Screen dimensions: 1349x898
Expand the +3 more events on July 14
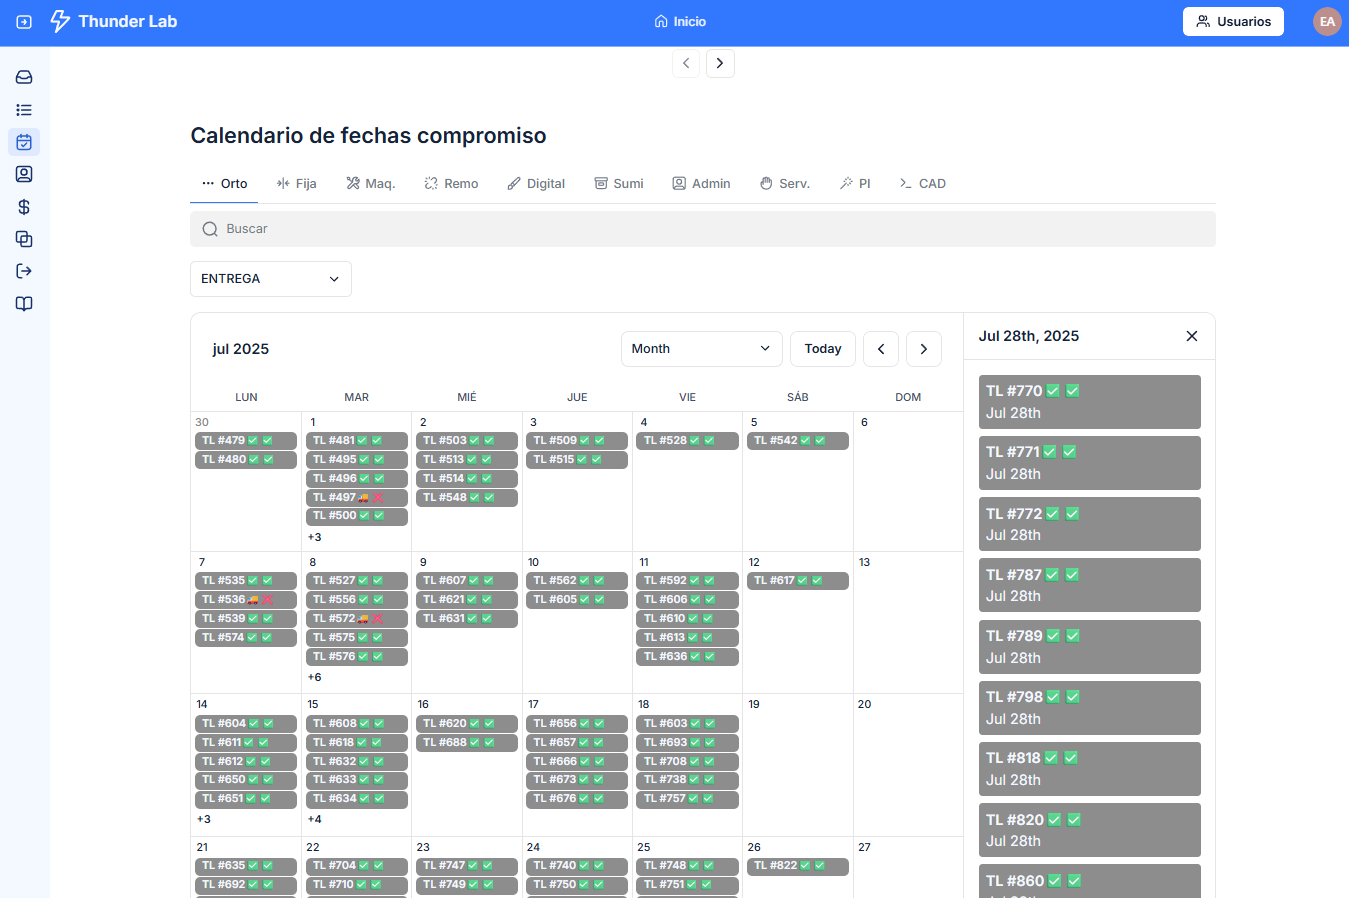[x=204, y=819]
